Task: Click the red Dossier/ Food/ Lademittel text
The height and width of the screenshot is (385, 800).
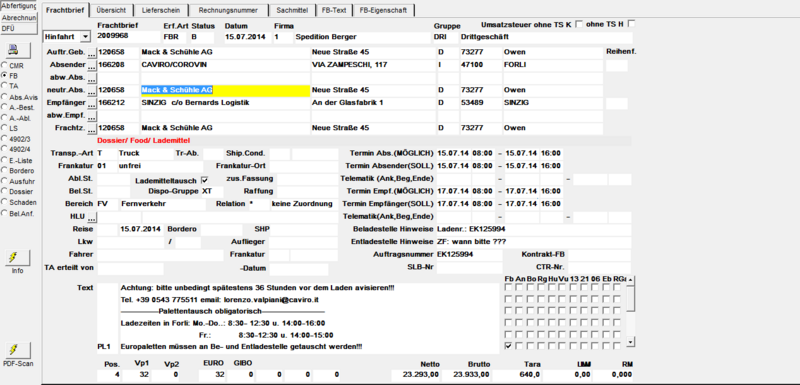Action: point(144,140)
